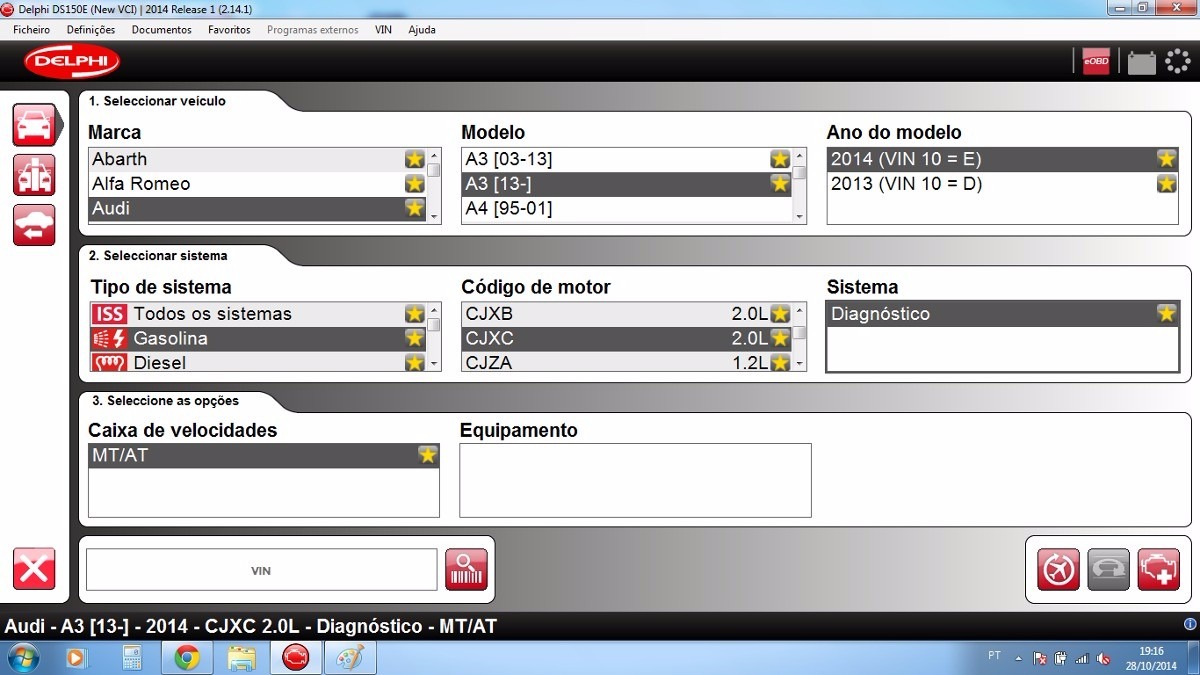This screenshot has height=675, width=1200.
Task: Click the eOBD icon in header
Action: point(1096,62)
